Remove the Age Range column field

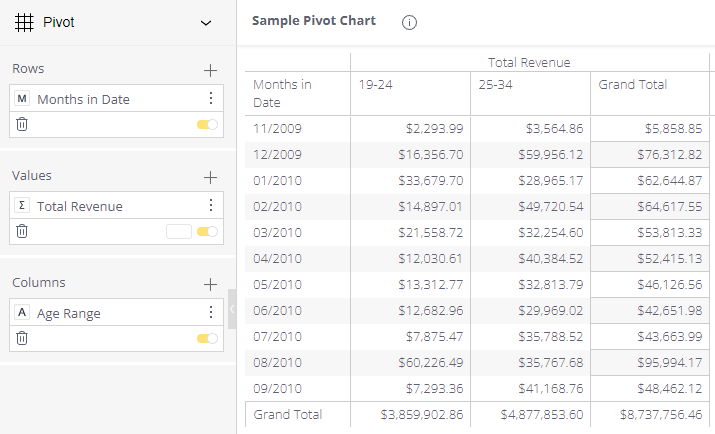tap(22, 338)
